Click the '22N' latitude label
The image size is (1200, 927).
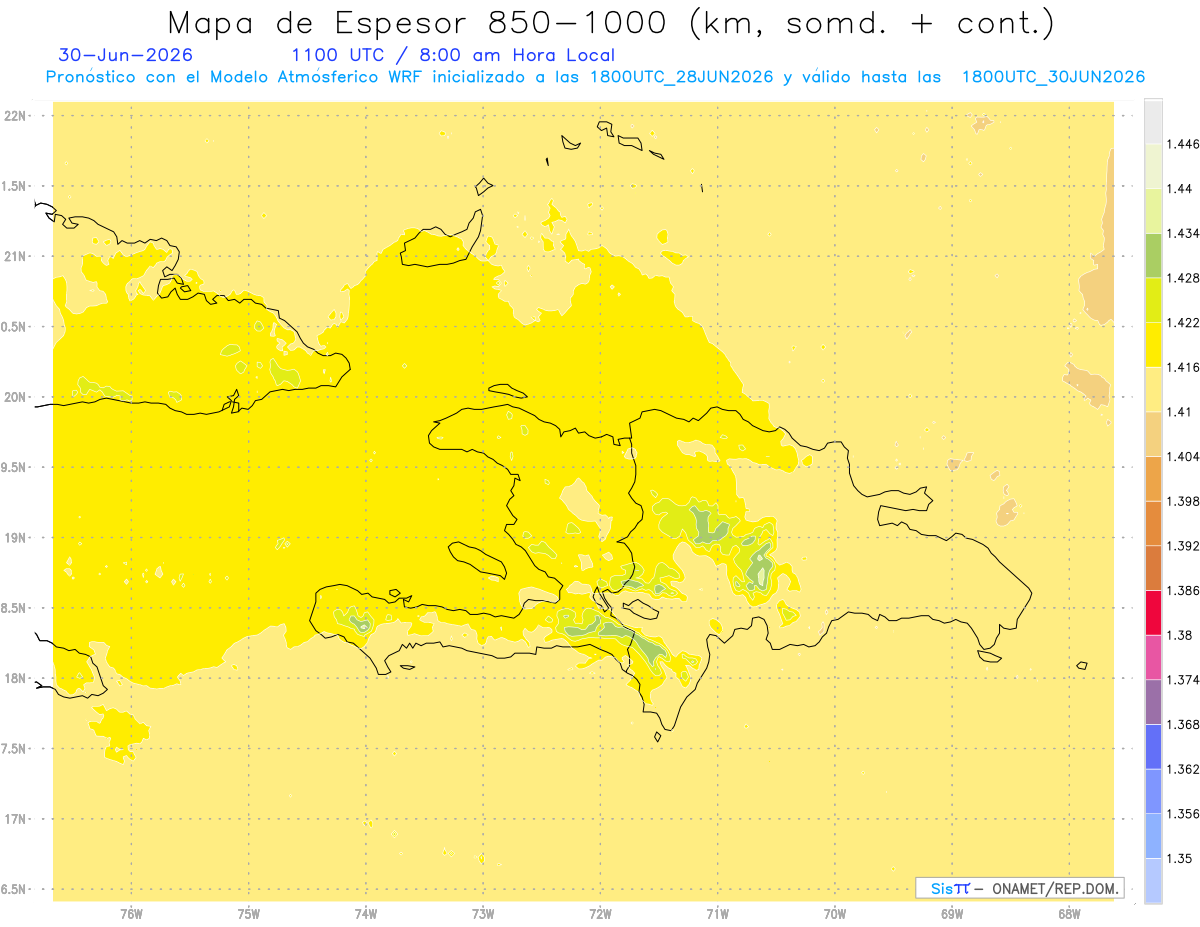[15, 116]
